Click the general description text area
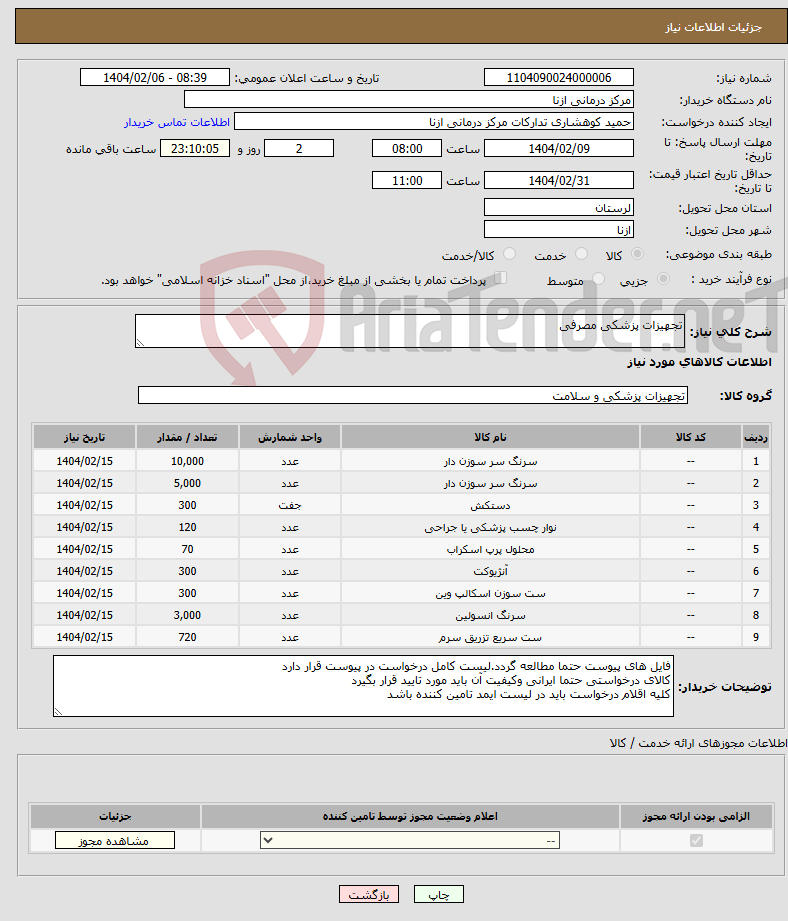This screenshot has width=788, height=921. point(410,331)
